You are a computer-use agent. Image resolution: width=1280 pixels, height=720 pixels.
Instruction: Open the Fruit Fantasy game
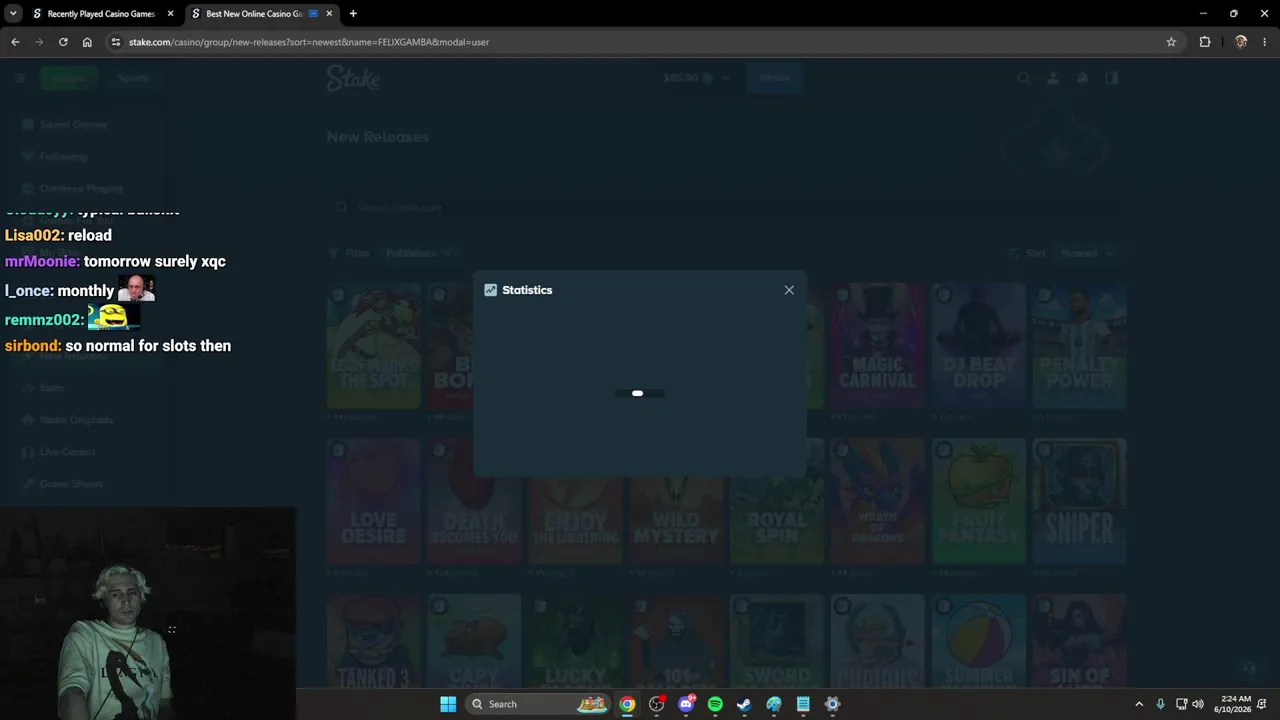pyautogui.click(x=978, y=502)
